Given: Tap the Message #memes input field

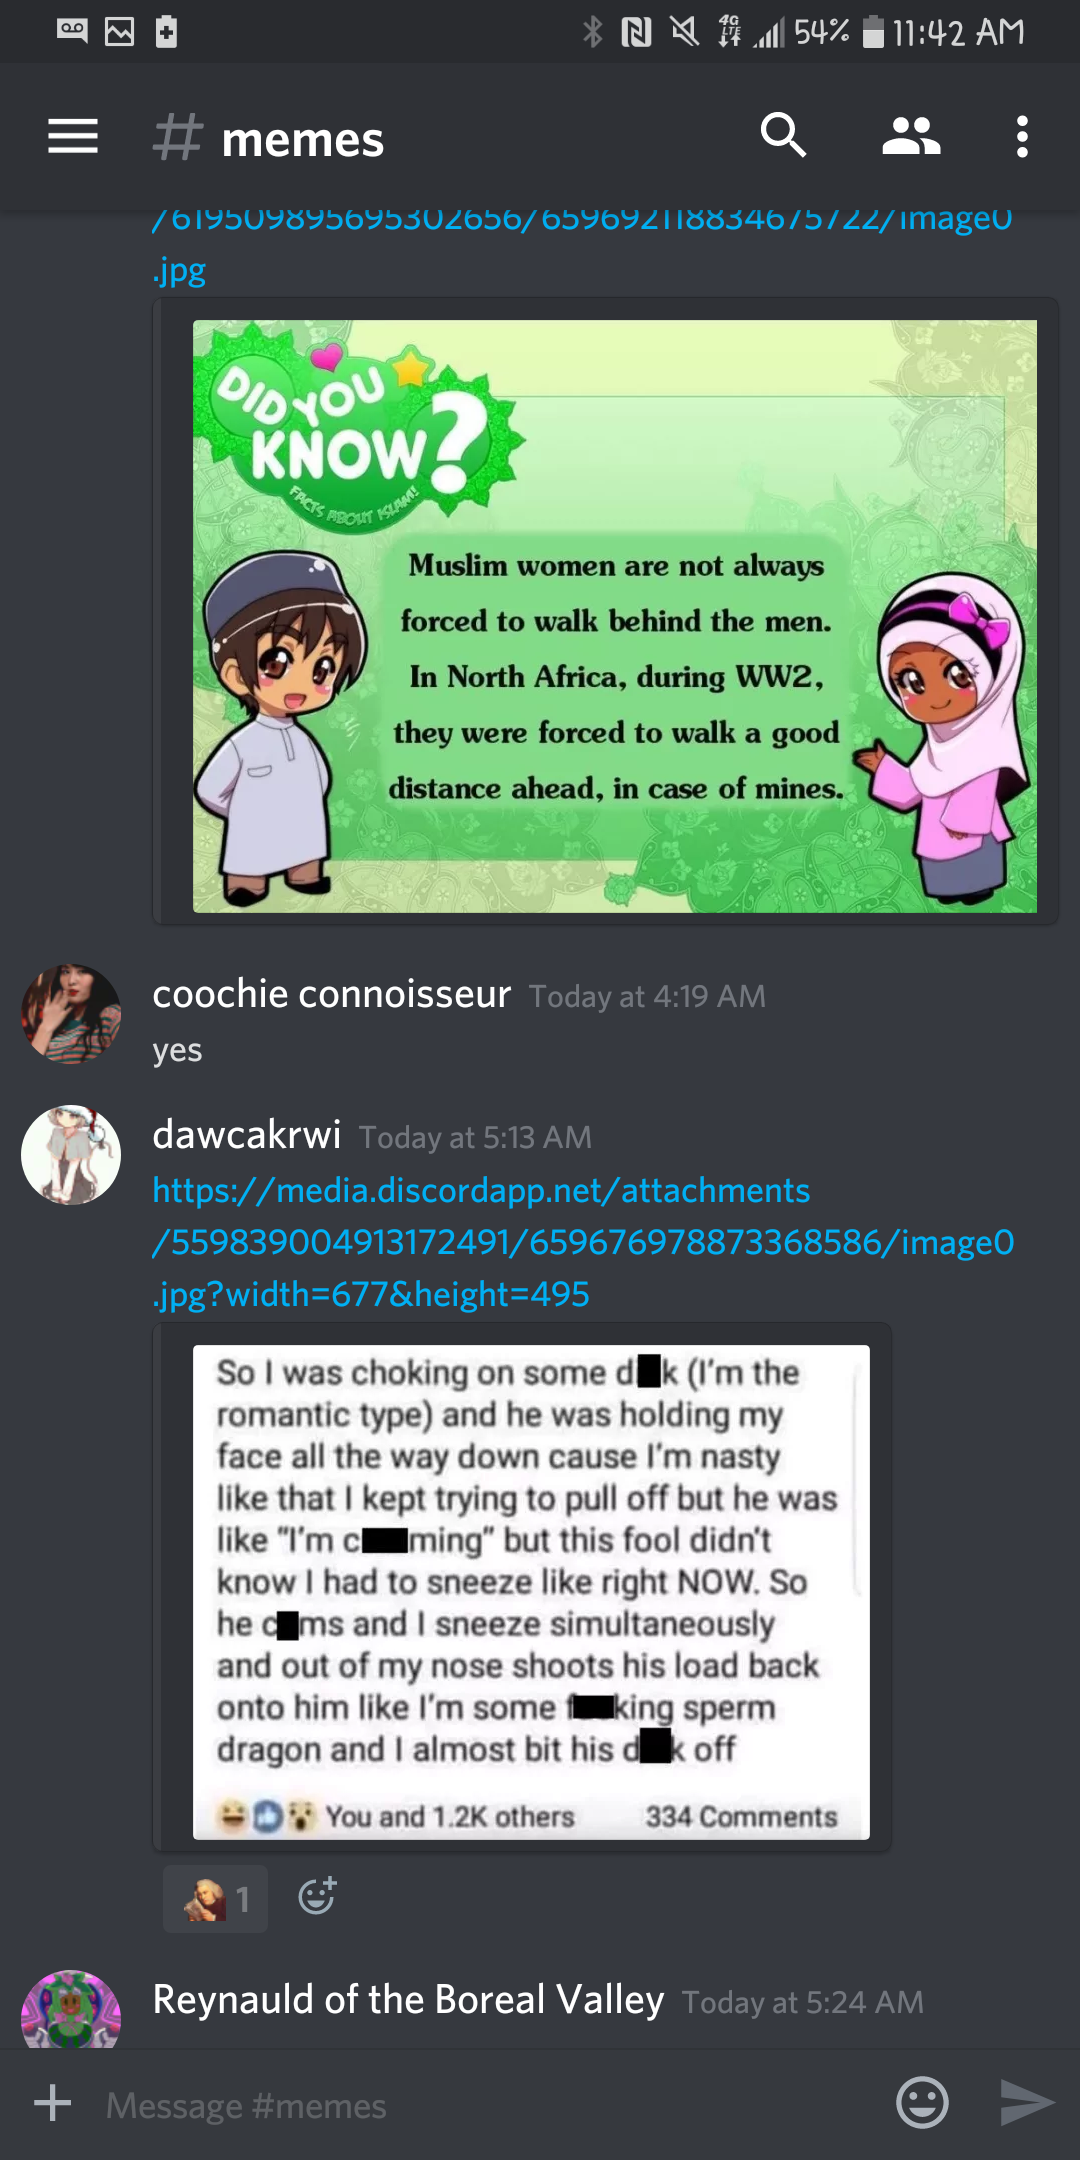Looking at the screenshot, I should [x=490, y=2105].
